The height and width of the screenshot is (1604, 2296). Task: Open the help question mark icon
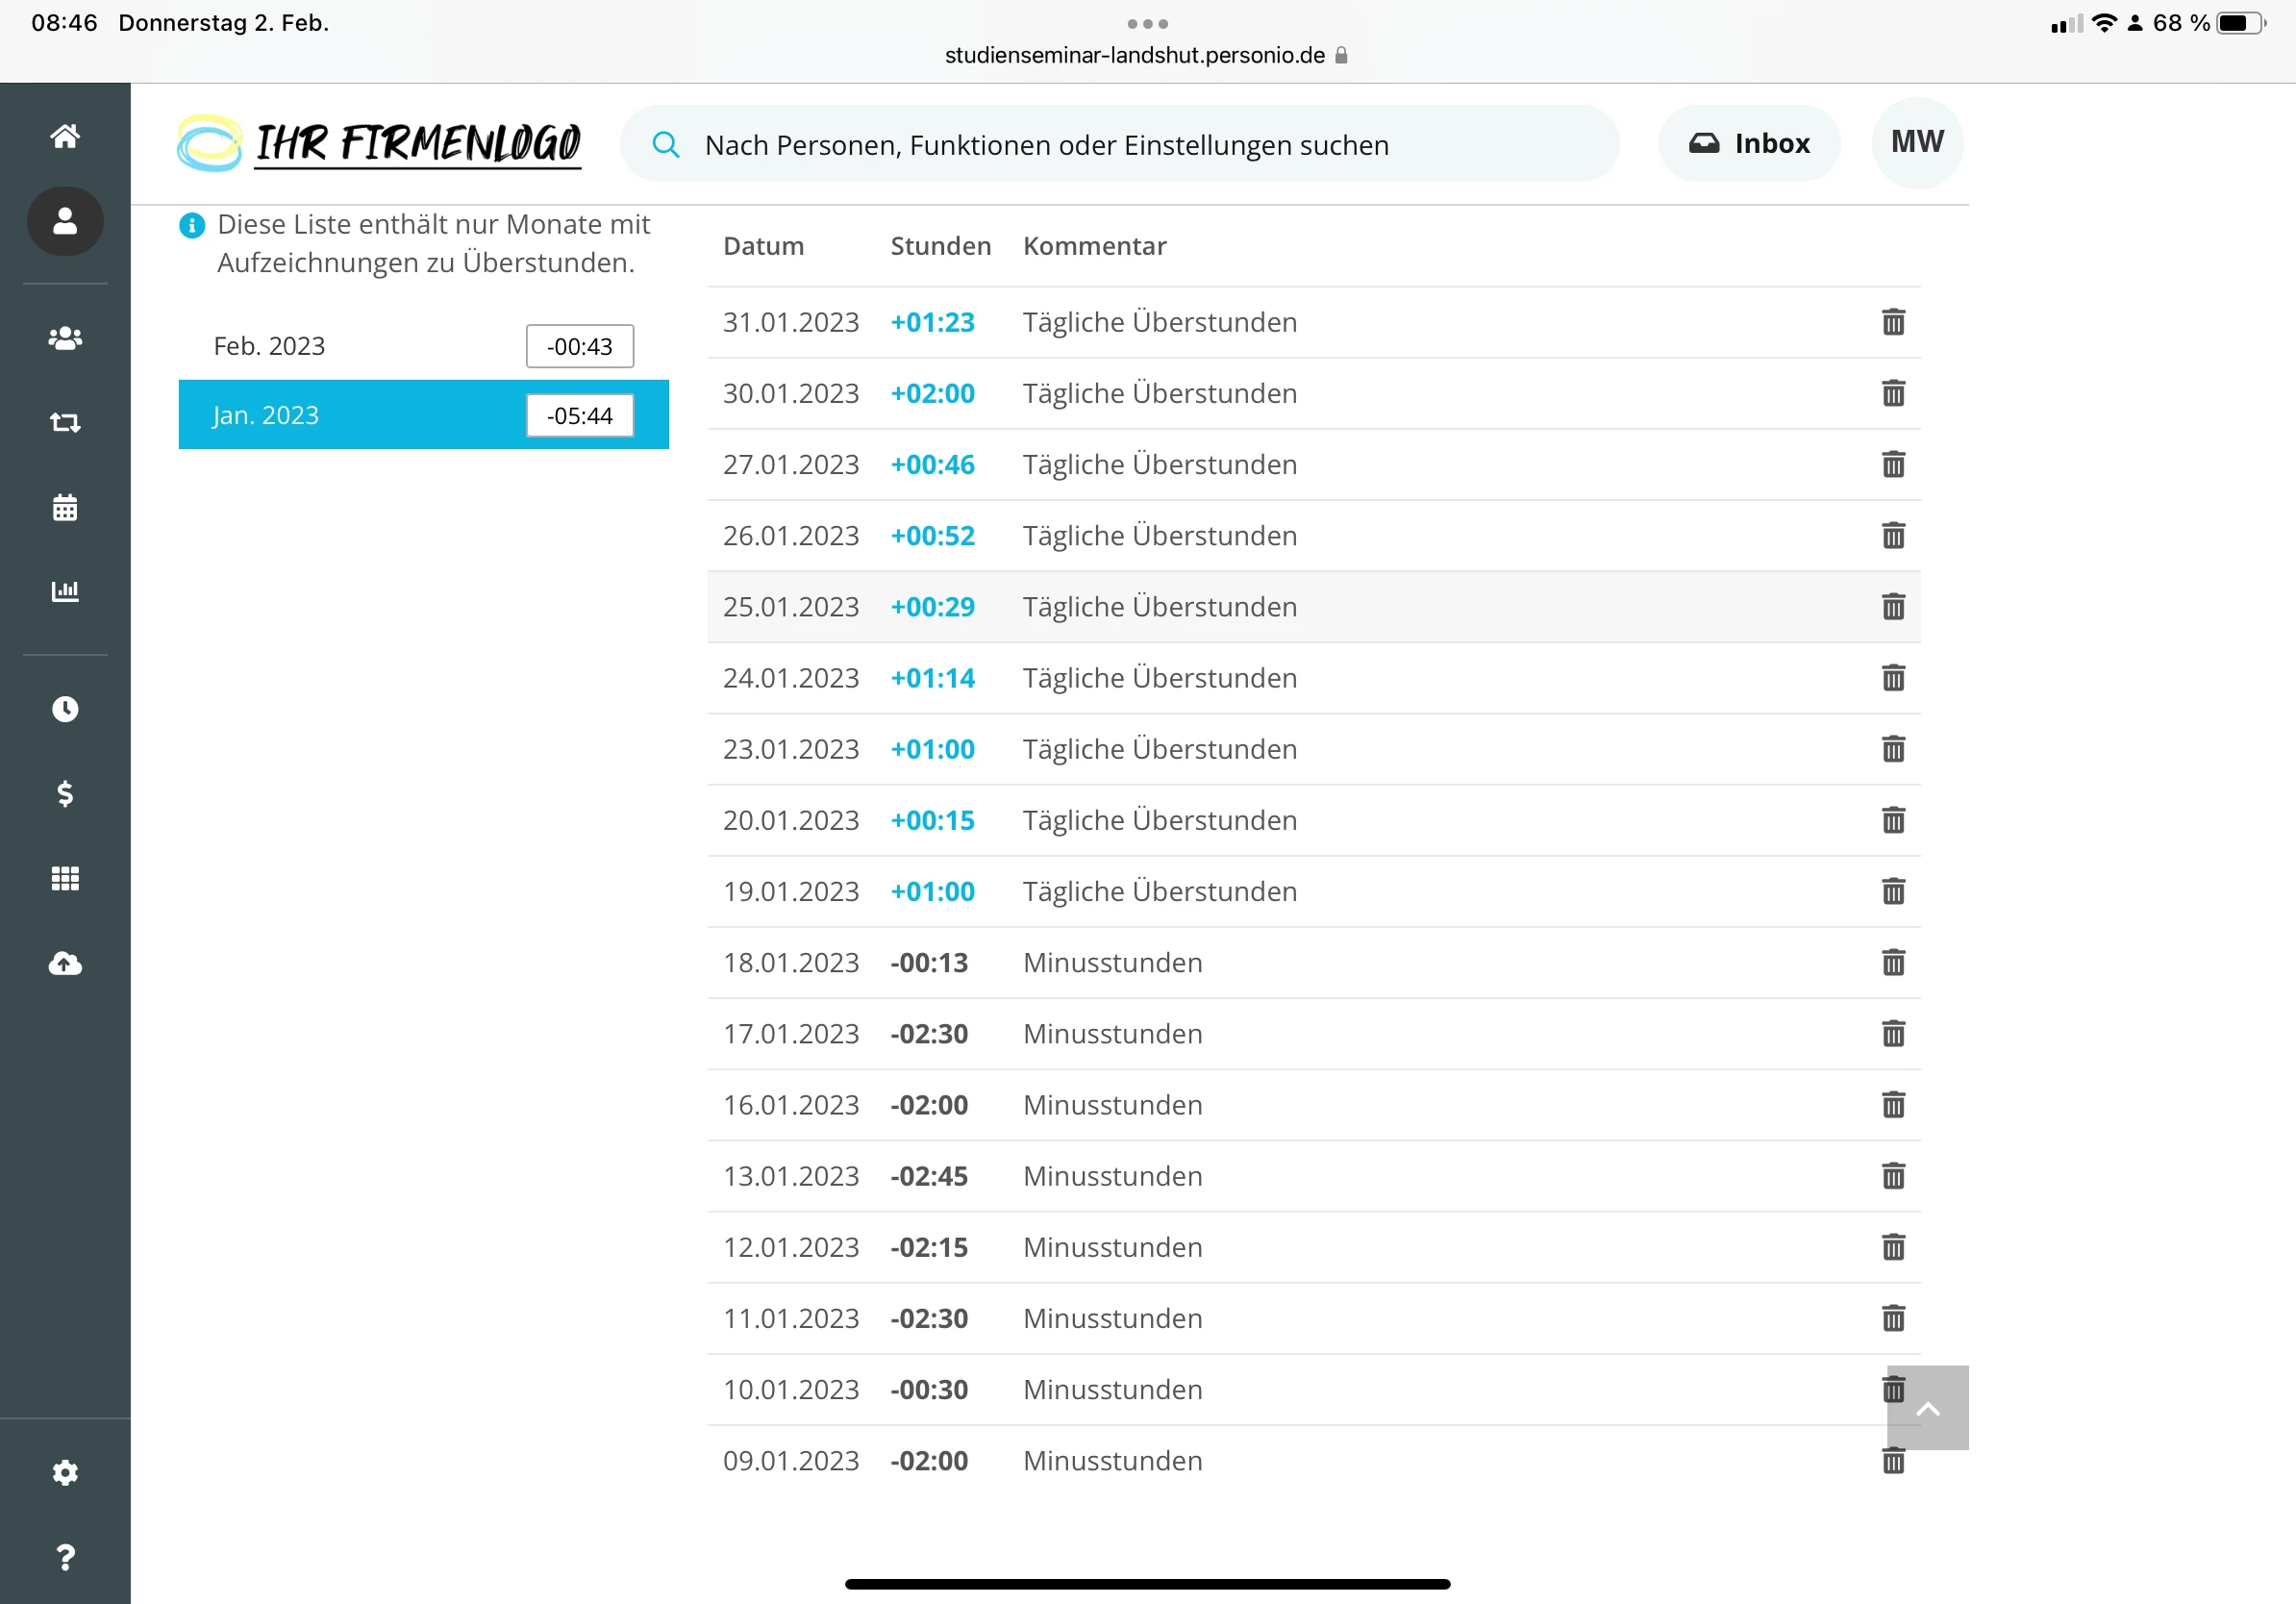click(65, 1557)
